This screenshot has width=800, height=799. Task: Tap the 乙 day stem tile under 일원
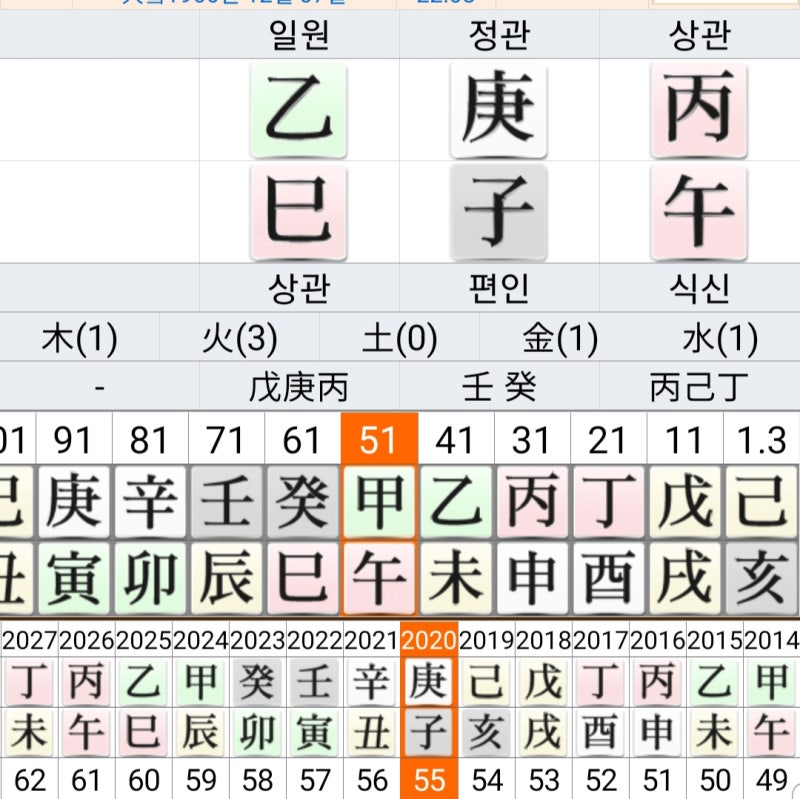click(299, 110)
